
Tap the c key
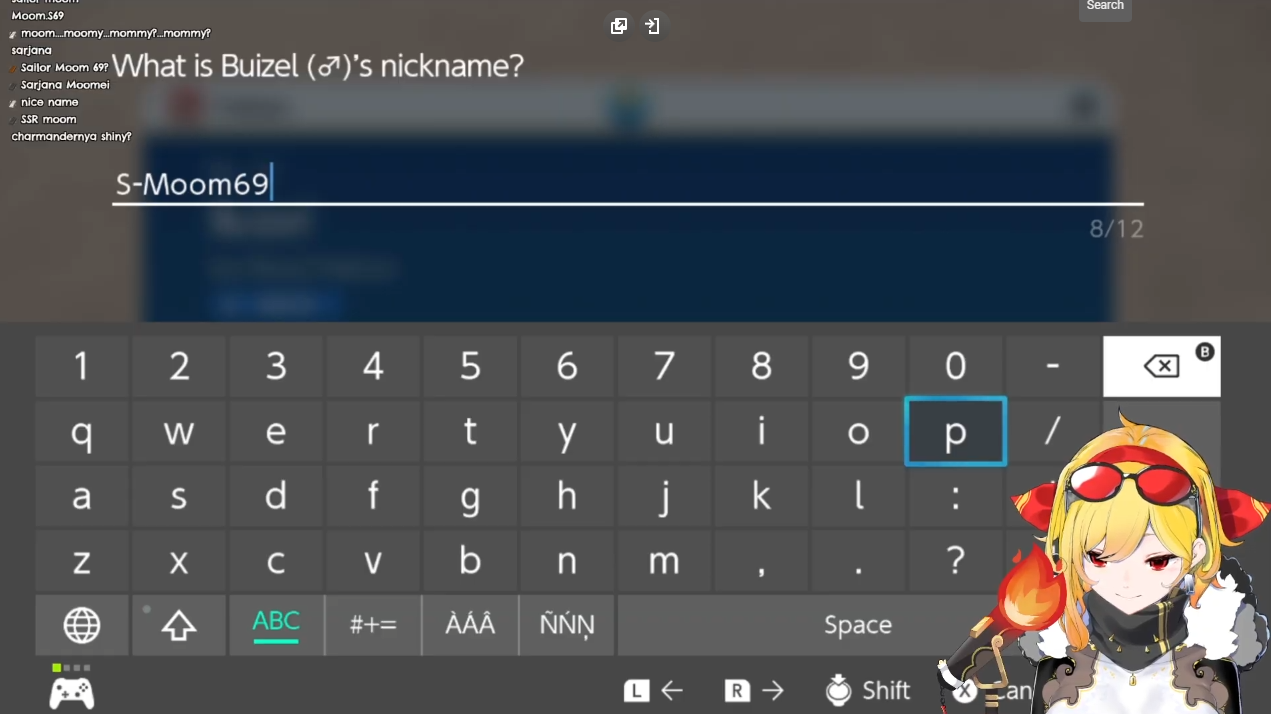tap(276, 561)
